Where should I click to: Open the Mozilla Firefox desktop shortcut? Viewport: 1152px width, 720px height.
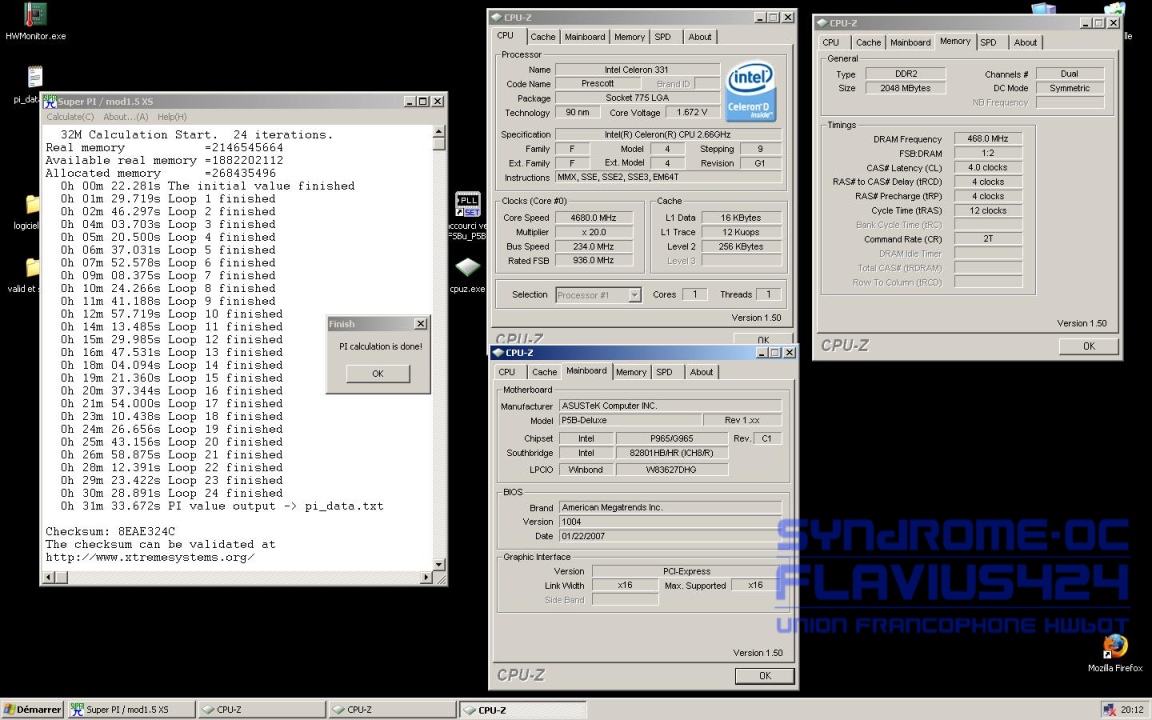pyautogui.click(x=1115, y=647)
